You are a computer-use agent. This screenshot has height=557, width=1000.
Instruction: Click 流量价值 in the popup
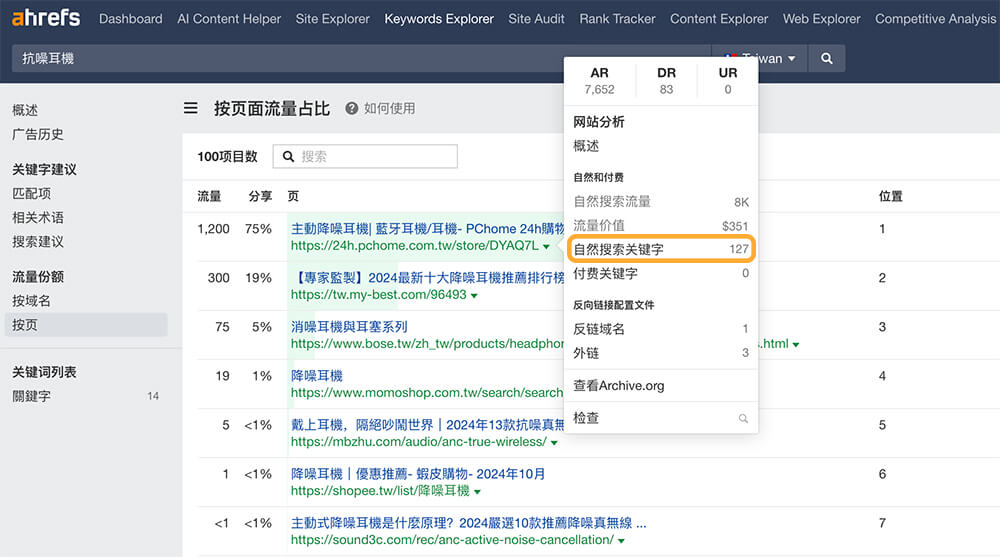661,225
